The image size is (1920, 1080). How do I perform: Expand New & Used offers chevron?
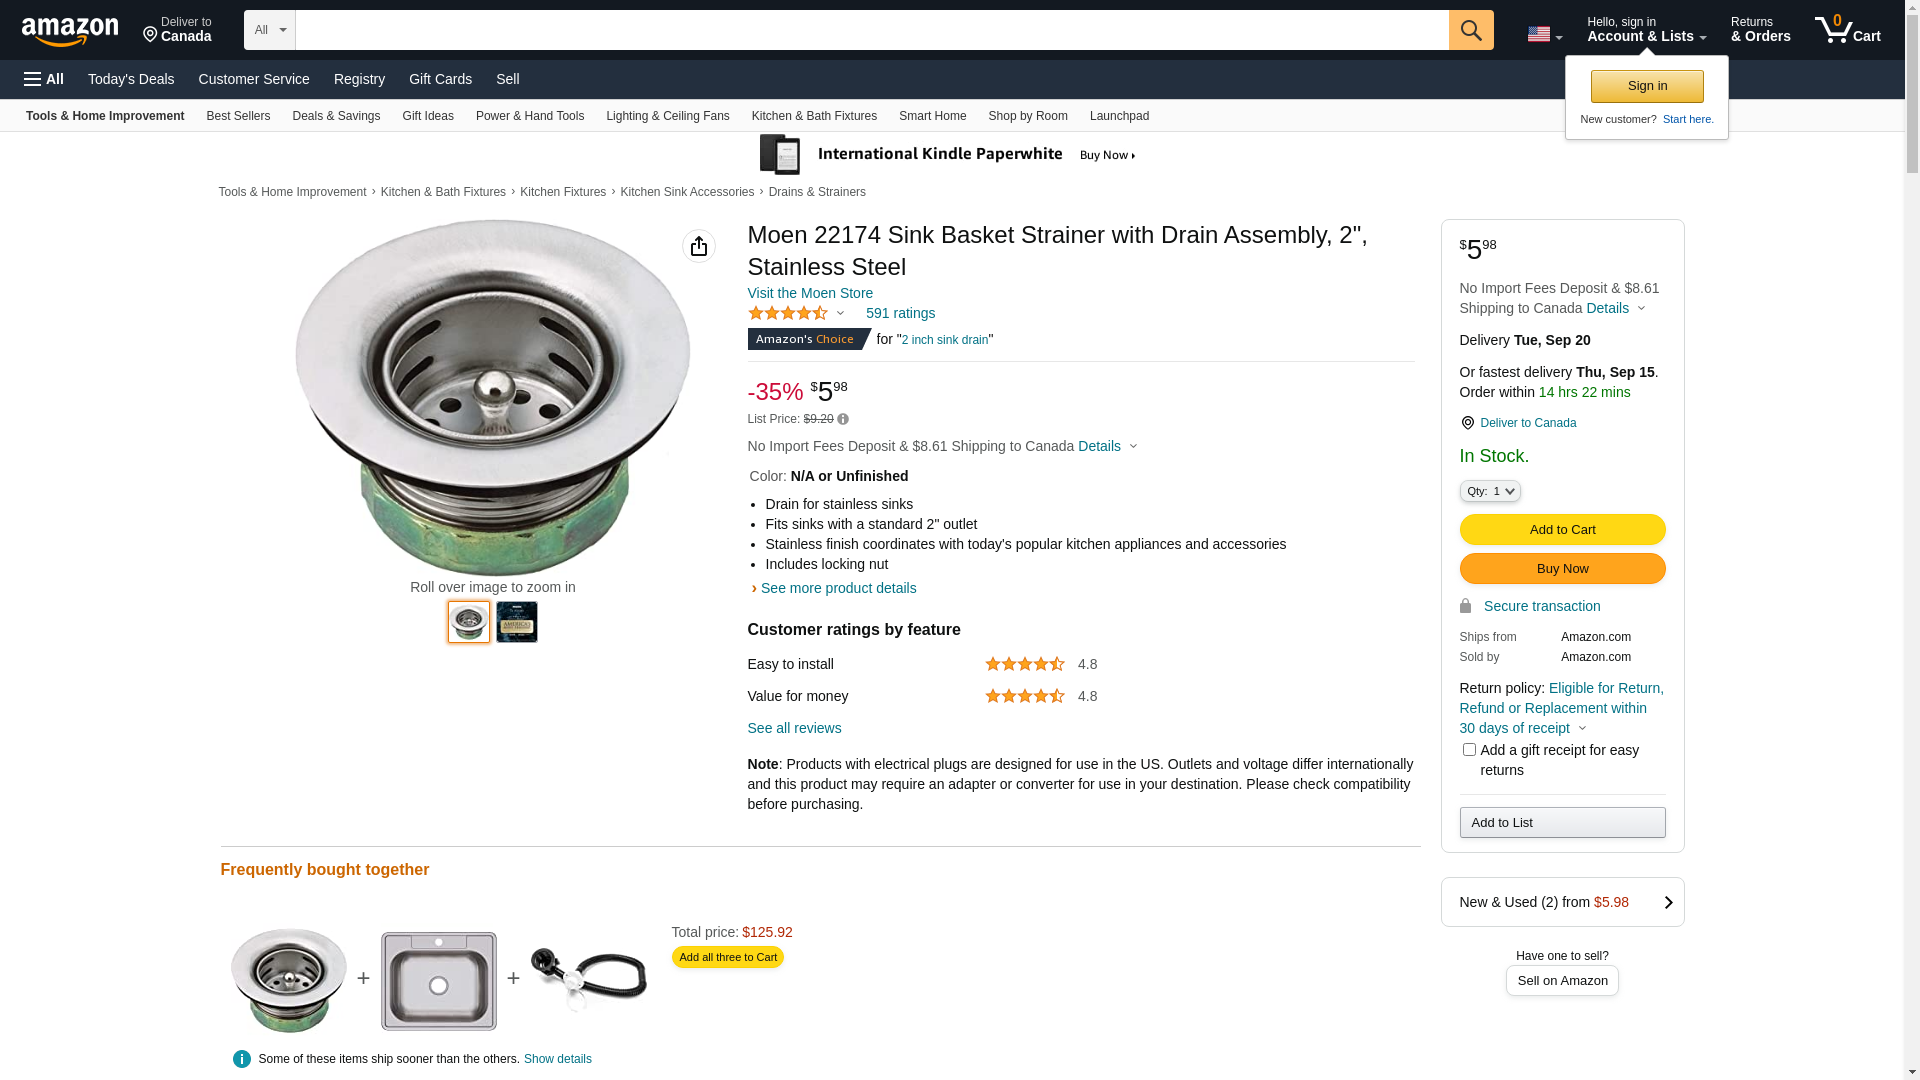[x=1668, y=902]
